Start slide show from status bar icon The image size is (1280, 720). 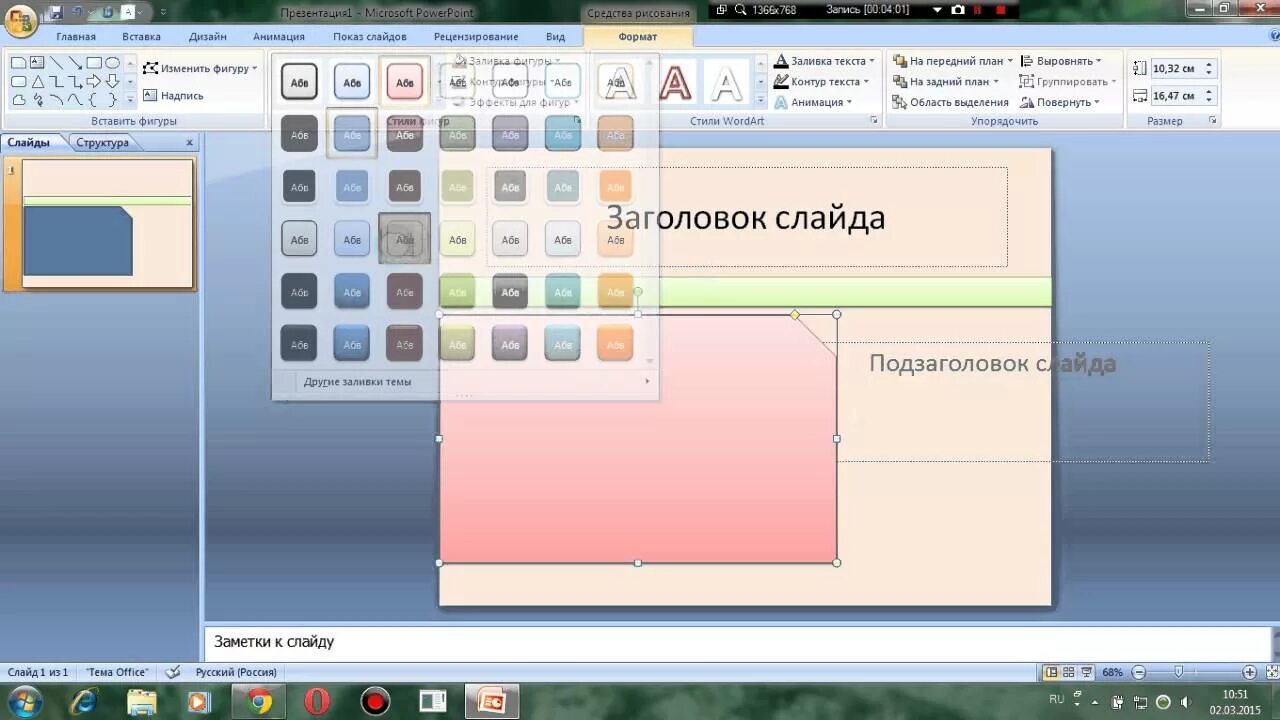[x=1085, y=672]
